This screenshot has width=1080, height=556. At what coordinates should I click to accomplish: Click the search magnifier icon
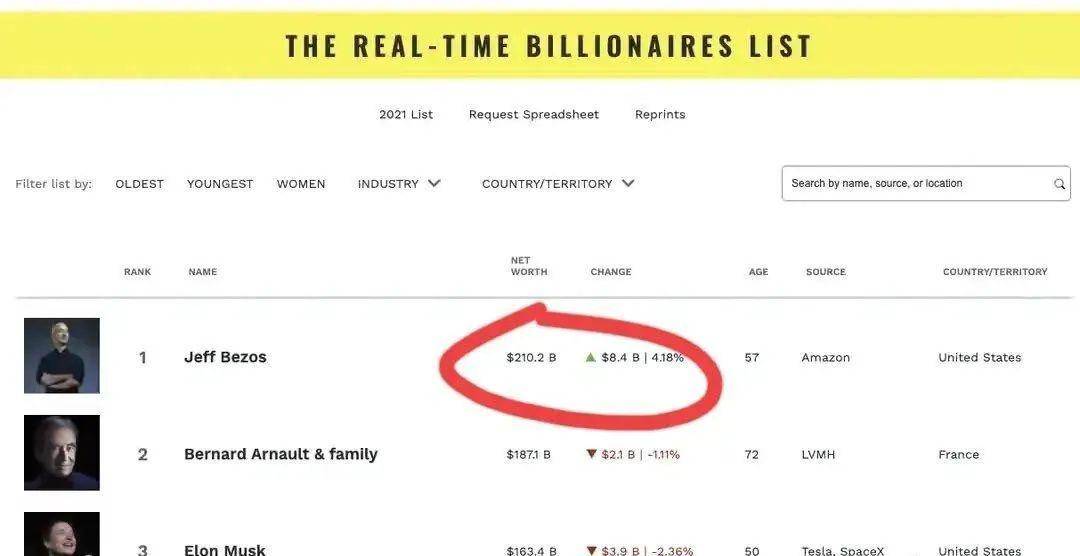click(x=1059, y=184)
